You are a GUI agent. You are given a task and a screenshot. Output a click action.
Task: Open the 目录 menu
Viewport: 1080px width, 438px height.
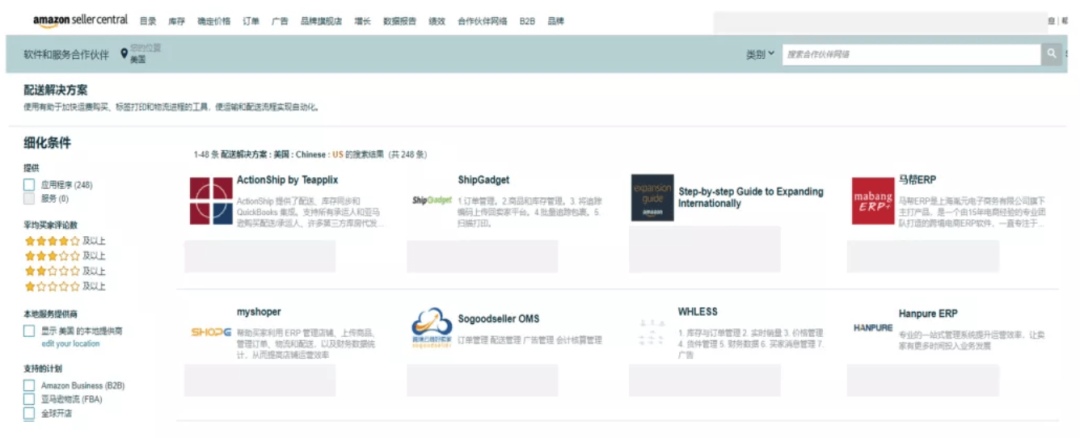pyautogui.click(x=148, y=21)
